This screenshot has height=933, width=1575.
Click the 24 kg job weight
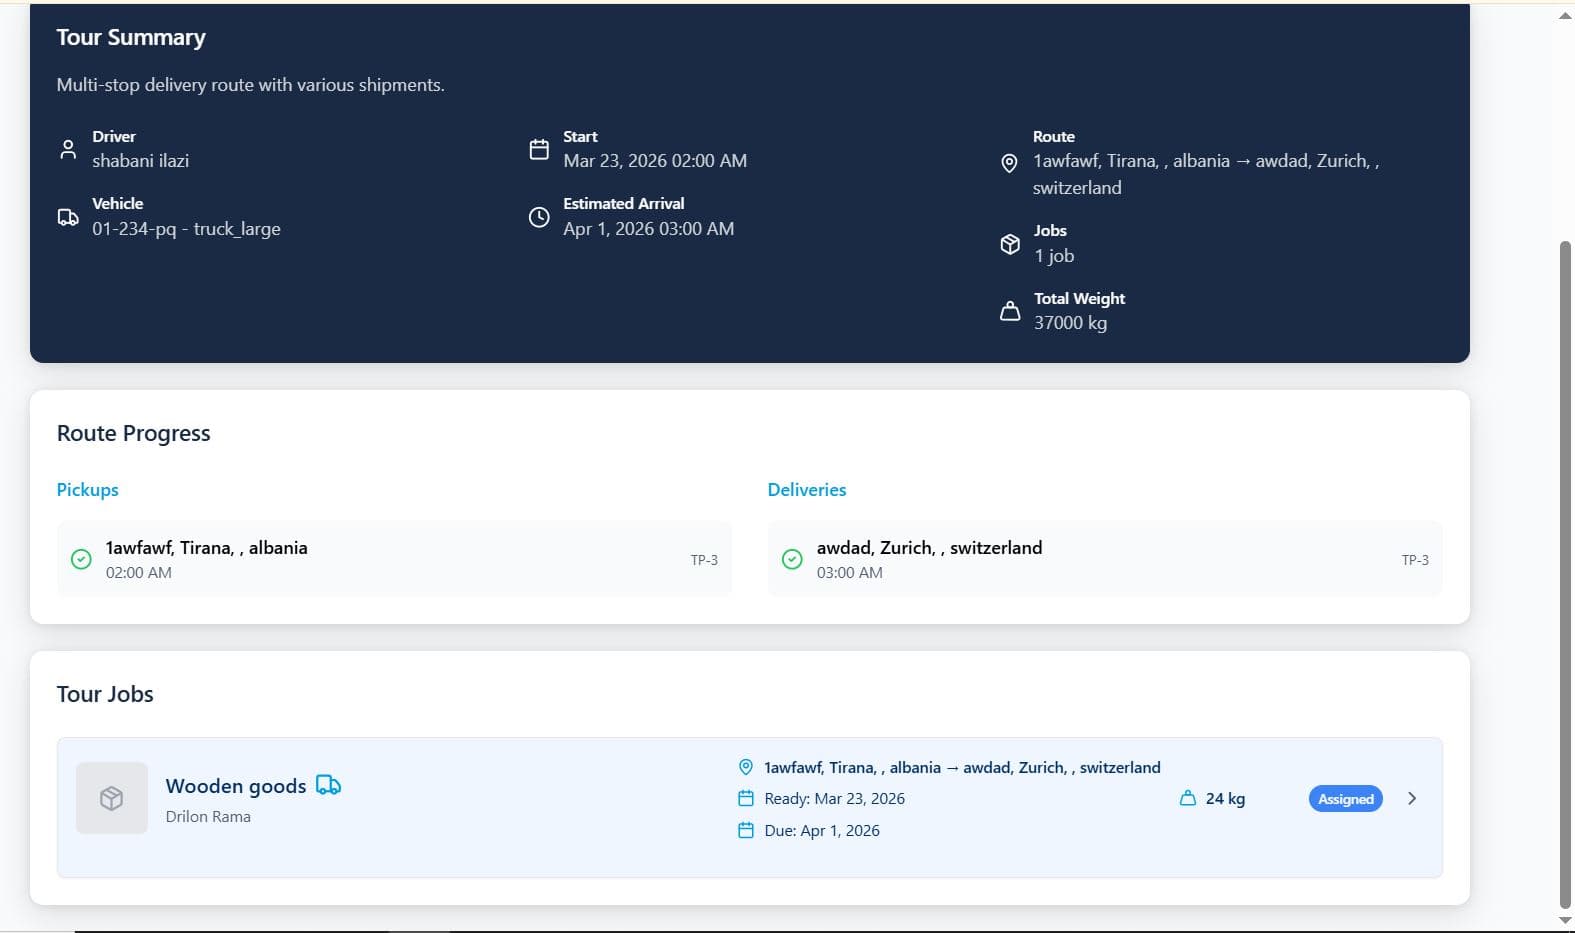pyautogui.click(x=1225, y=798)
